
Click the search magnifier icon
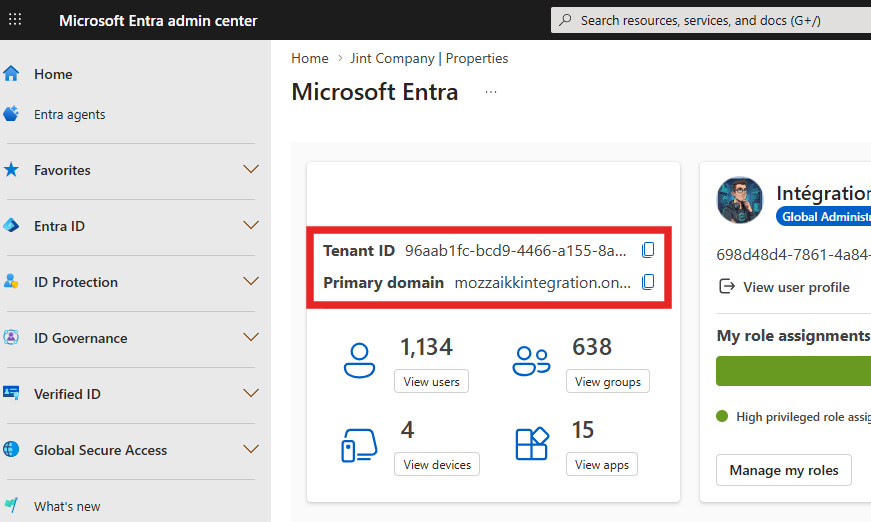pyautogui.click(x=565, y=21)
